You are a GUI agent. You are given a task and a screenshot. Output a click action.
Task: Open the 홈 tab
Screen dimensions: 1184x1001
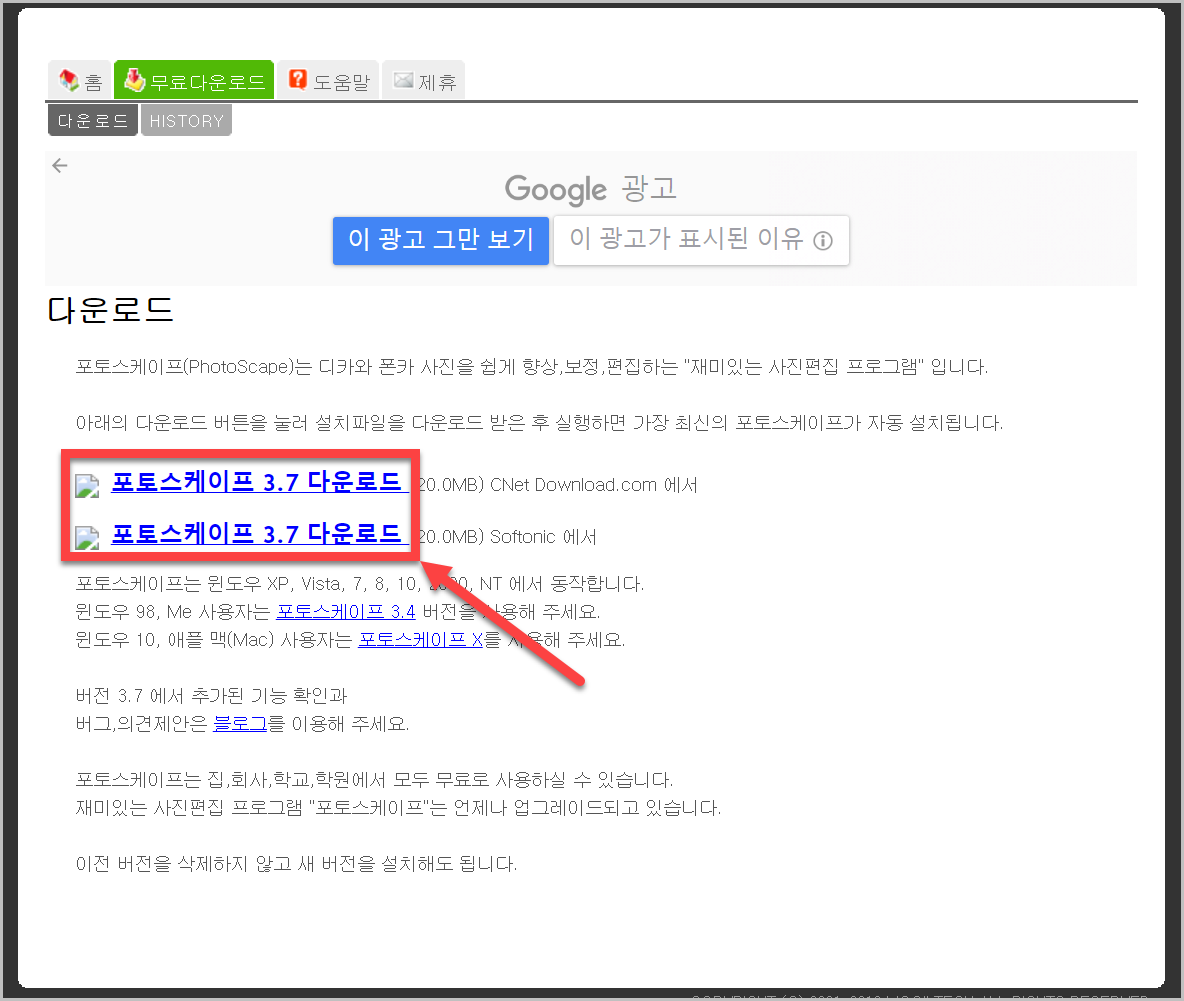tap(80, 80)
